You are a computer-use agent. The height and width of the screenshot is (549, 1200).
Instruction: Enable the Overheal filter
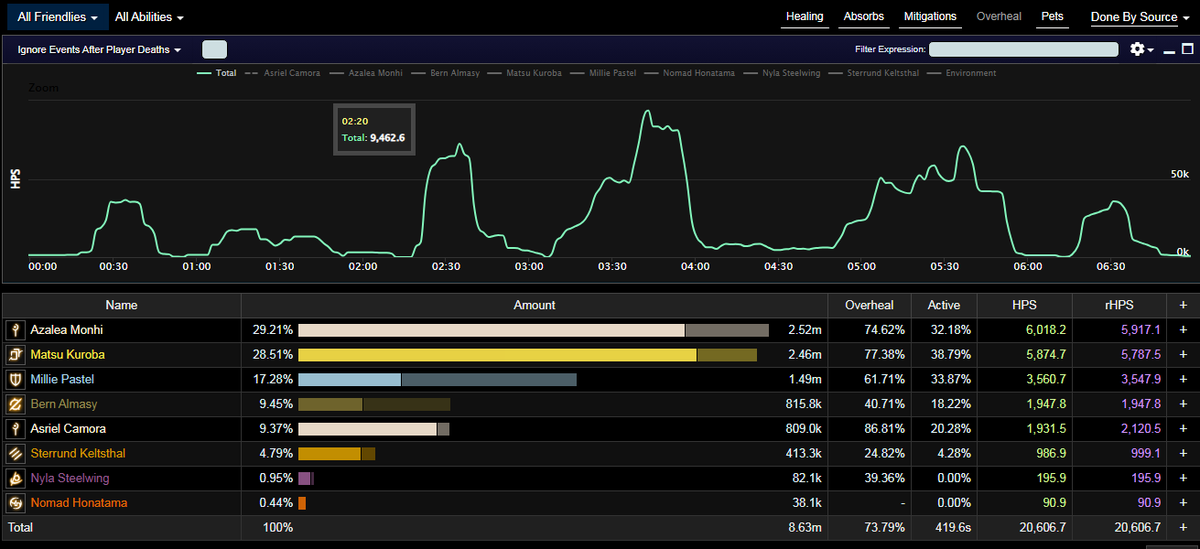[x=999, y=17]
